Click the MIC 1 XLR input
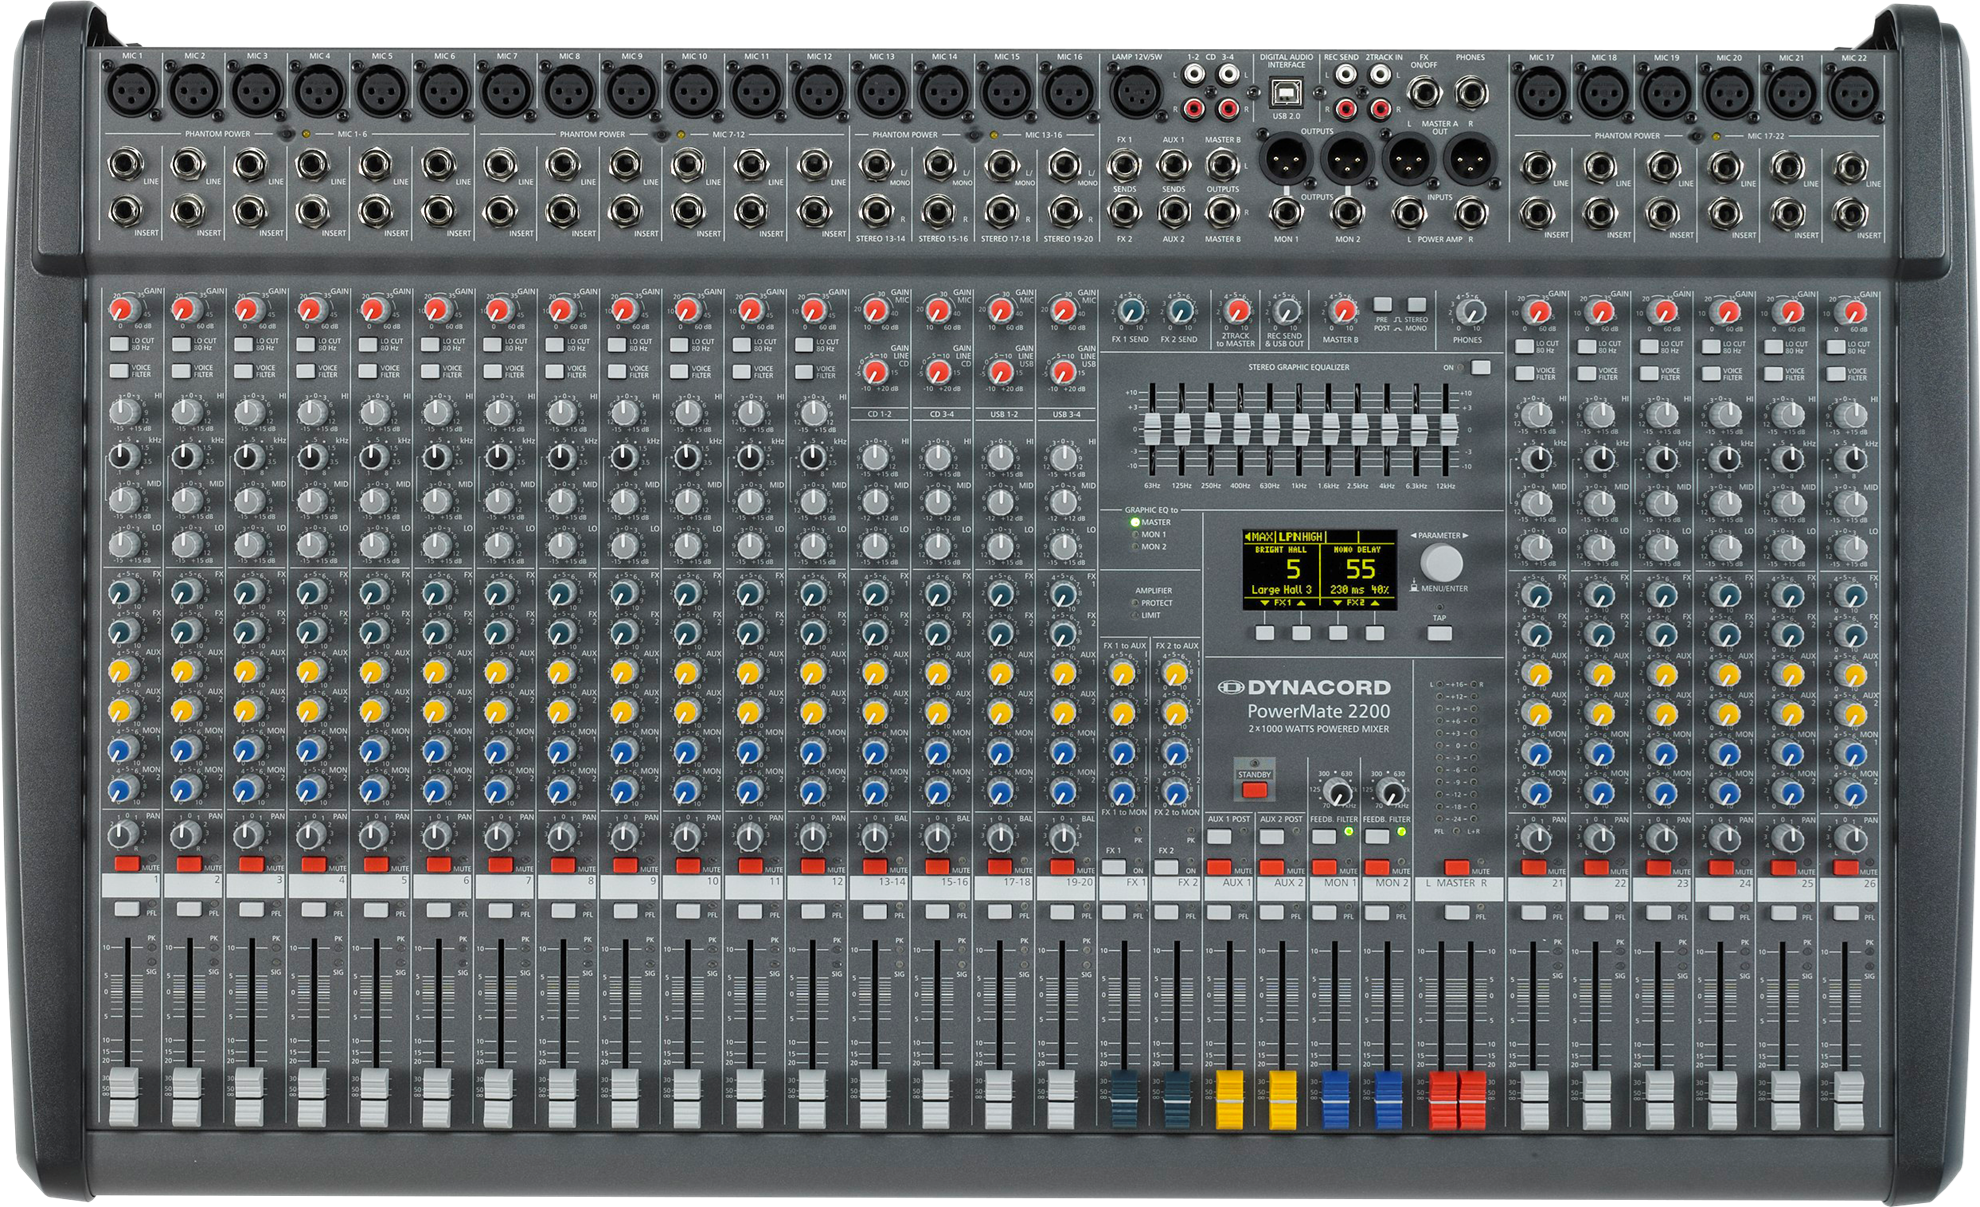Image resolution: width=1980 pixels, height=1207 pixels. coord(131,92)
